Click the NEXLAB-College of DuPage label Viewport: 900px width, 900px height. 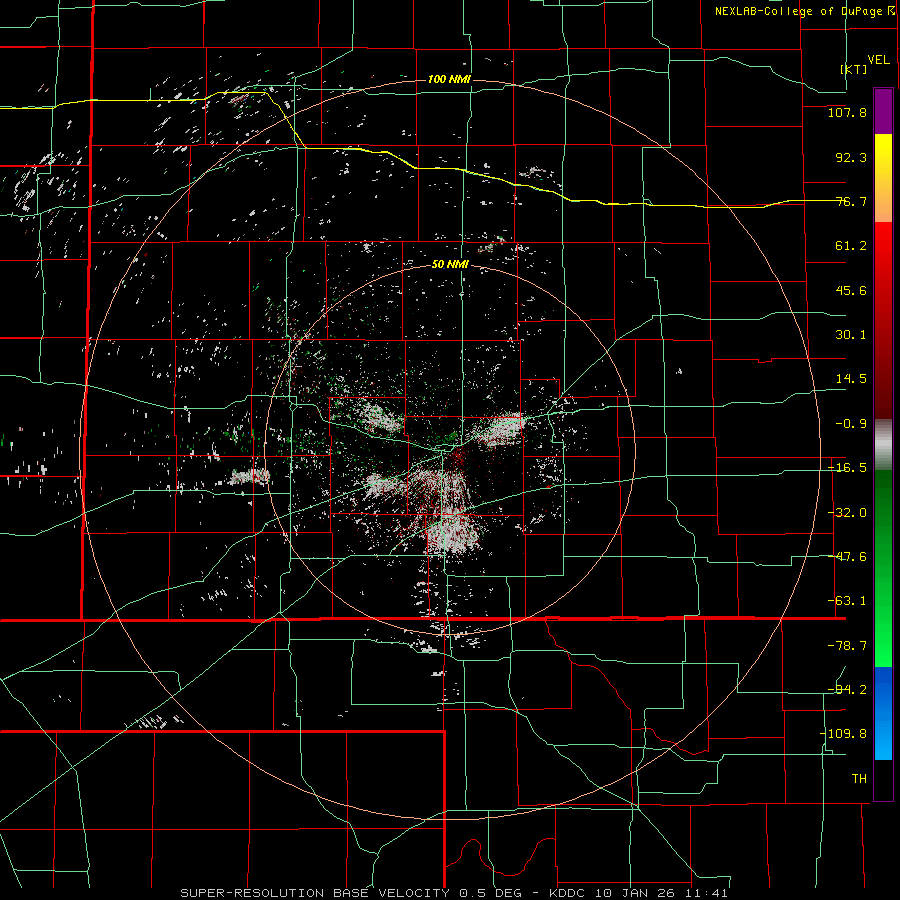coord(798,11)
